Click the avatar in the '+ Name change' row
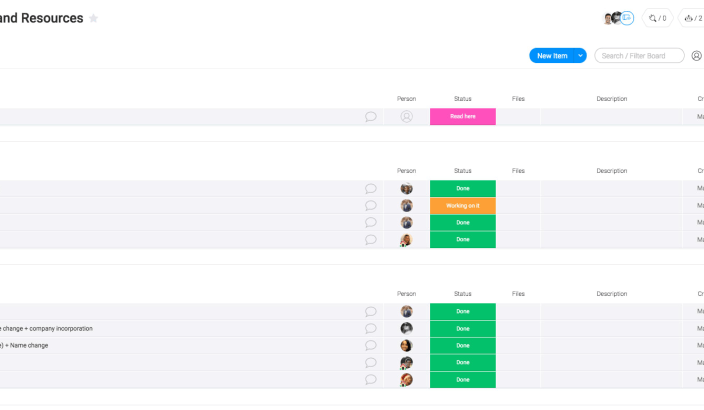This screenshot has width=704, height=410. pyautogui.click(x=406, y=346)
